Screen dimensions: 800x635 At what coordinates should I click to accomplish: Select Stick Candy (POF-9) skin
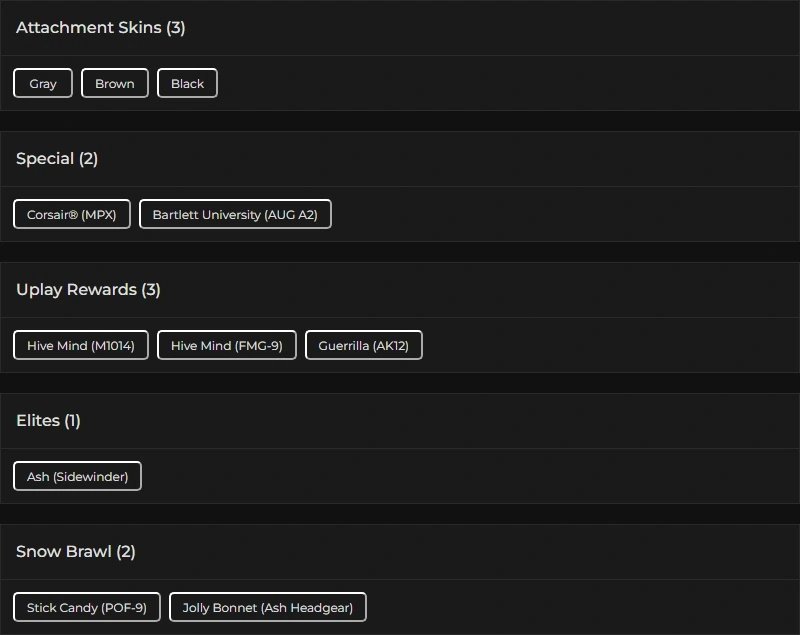[87, 608]
